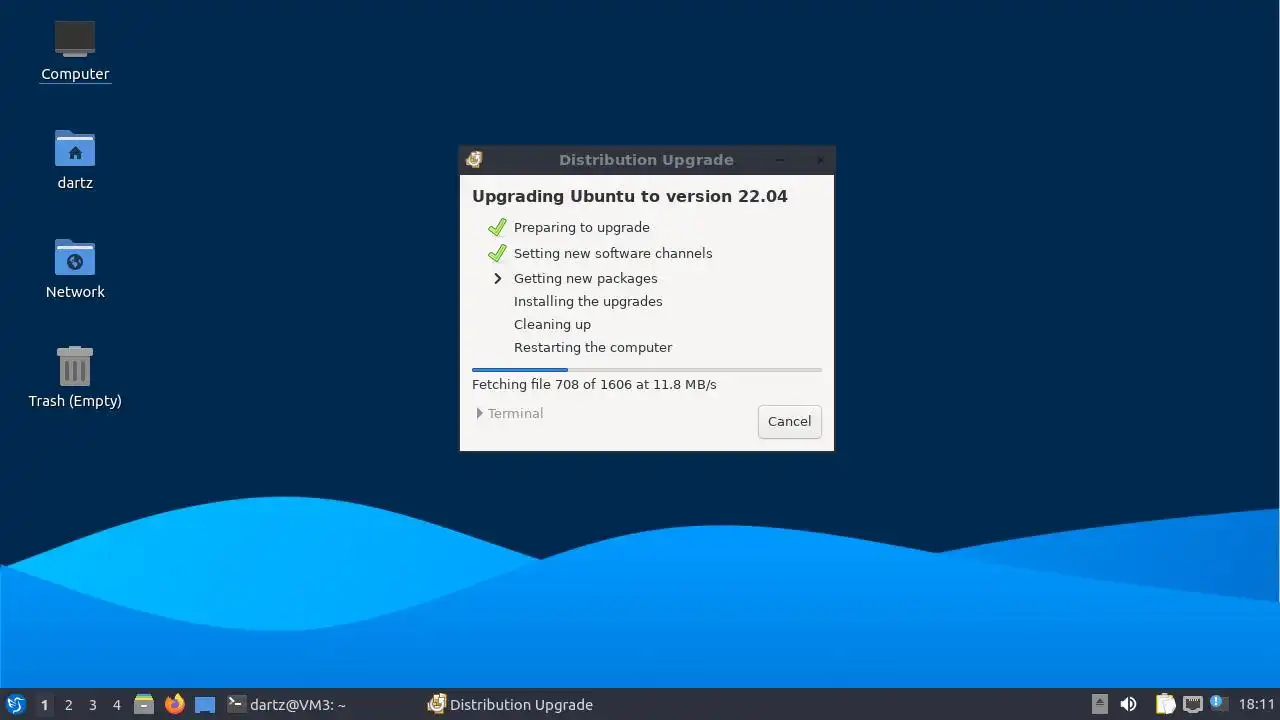Minimize the Distribution Upgrade window
The image size is (1280, 720).
tap(780, 160)
